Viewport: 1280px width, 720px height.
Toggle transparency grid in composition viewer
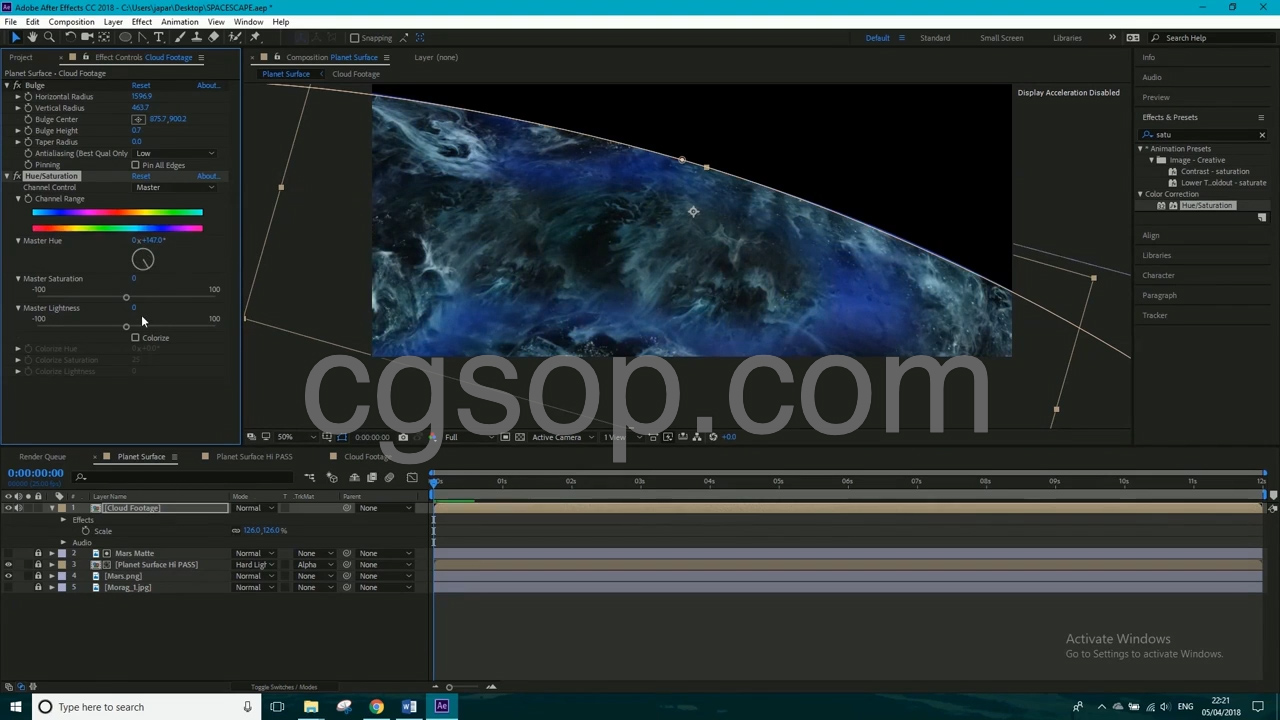click(519, 437)
